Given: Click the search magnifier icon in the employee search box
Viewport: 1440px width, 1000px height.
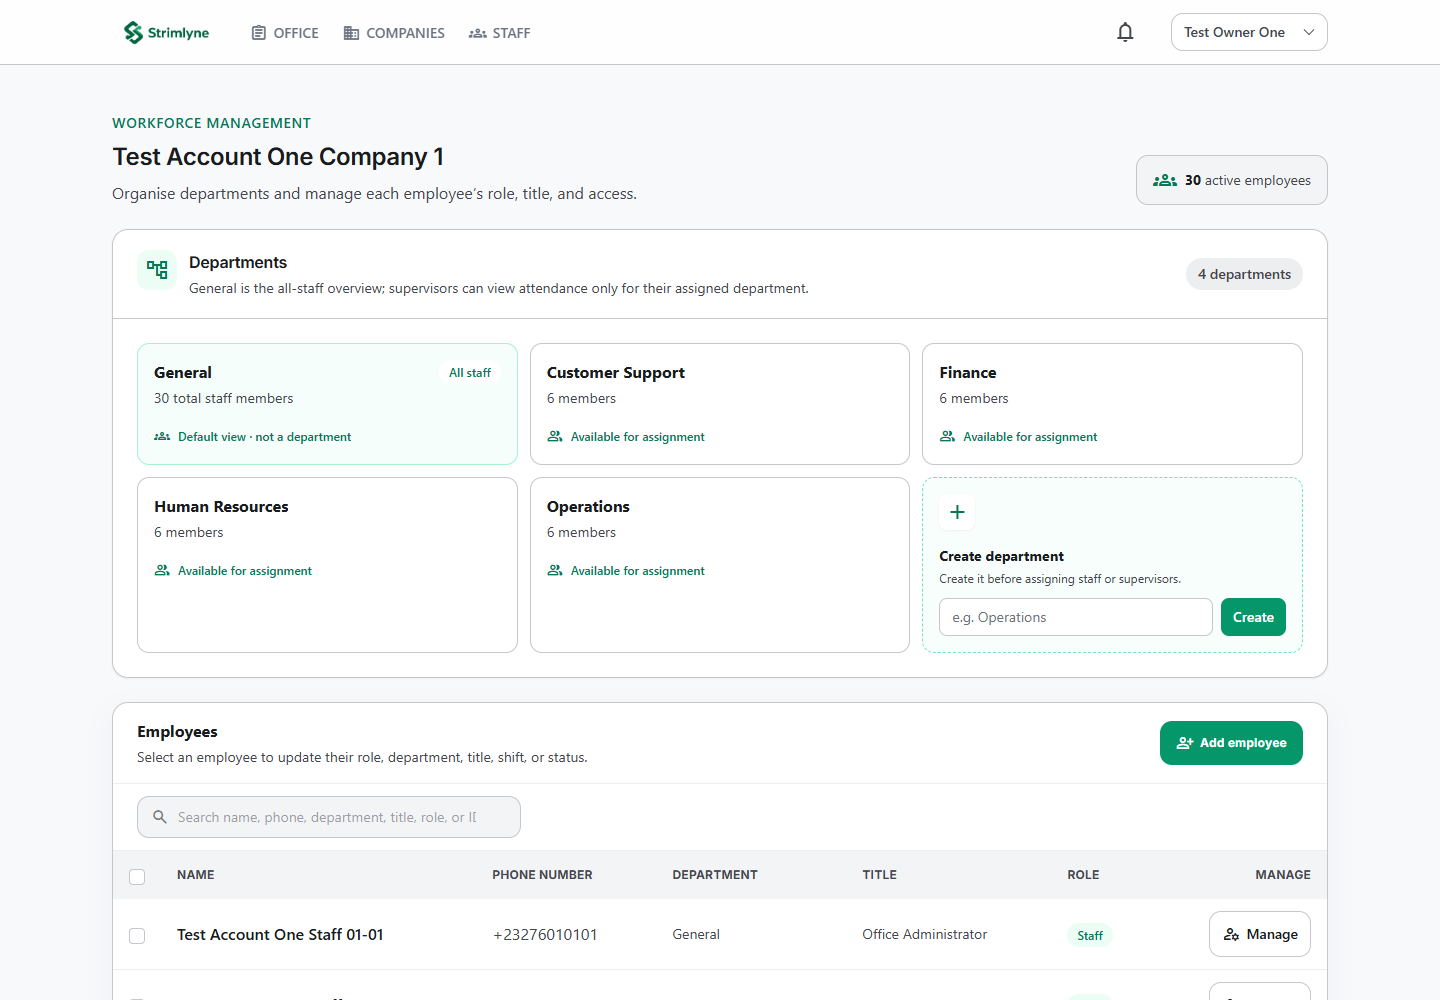Looking at the screenshot, I should point(160,817).
